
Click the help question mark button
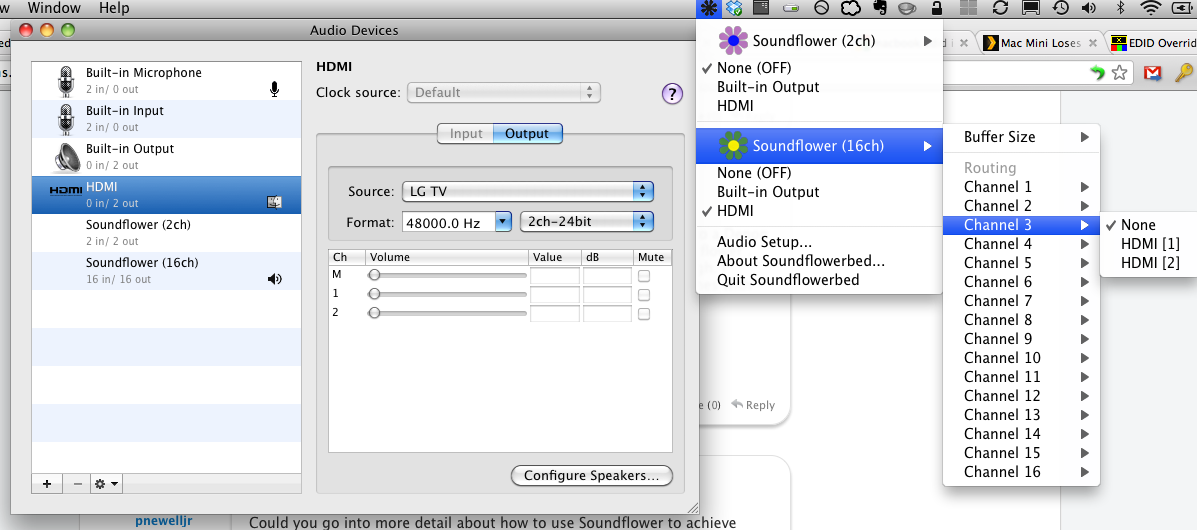(x=672, y=94)
